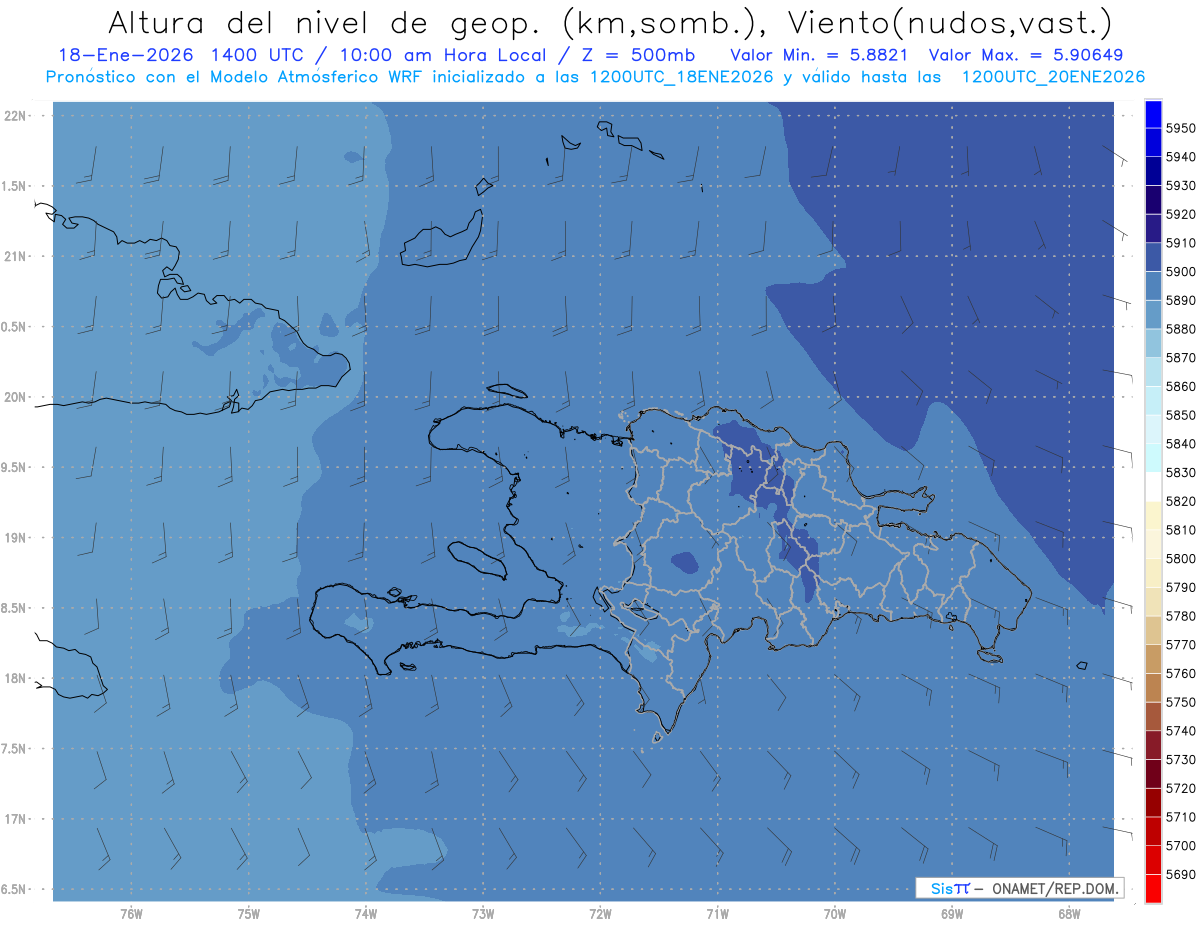Click the '5740' legend label
Viewport: 1200px width, 927px height.
(x=1180, y=731)
